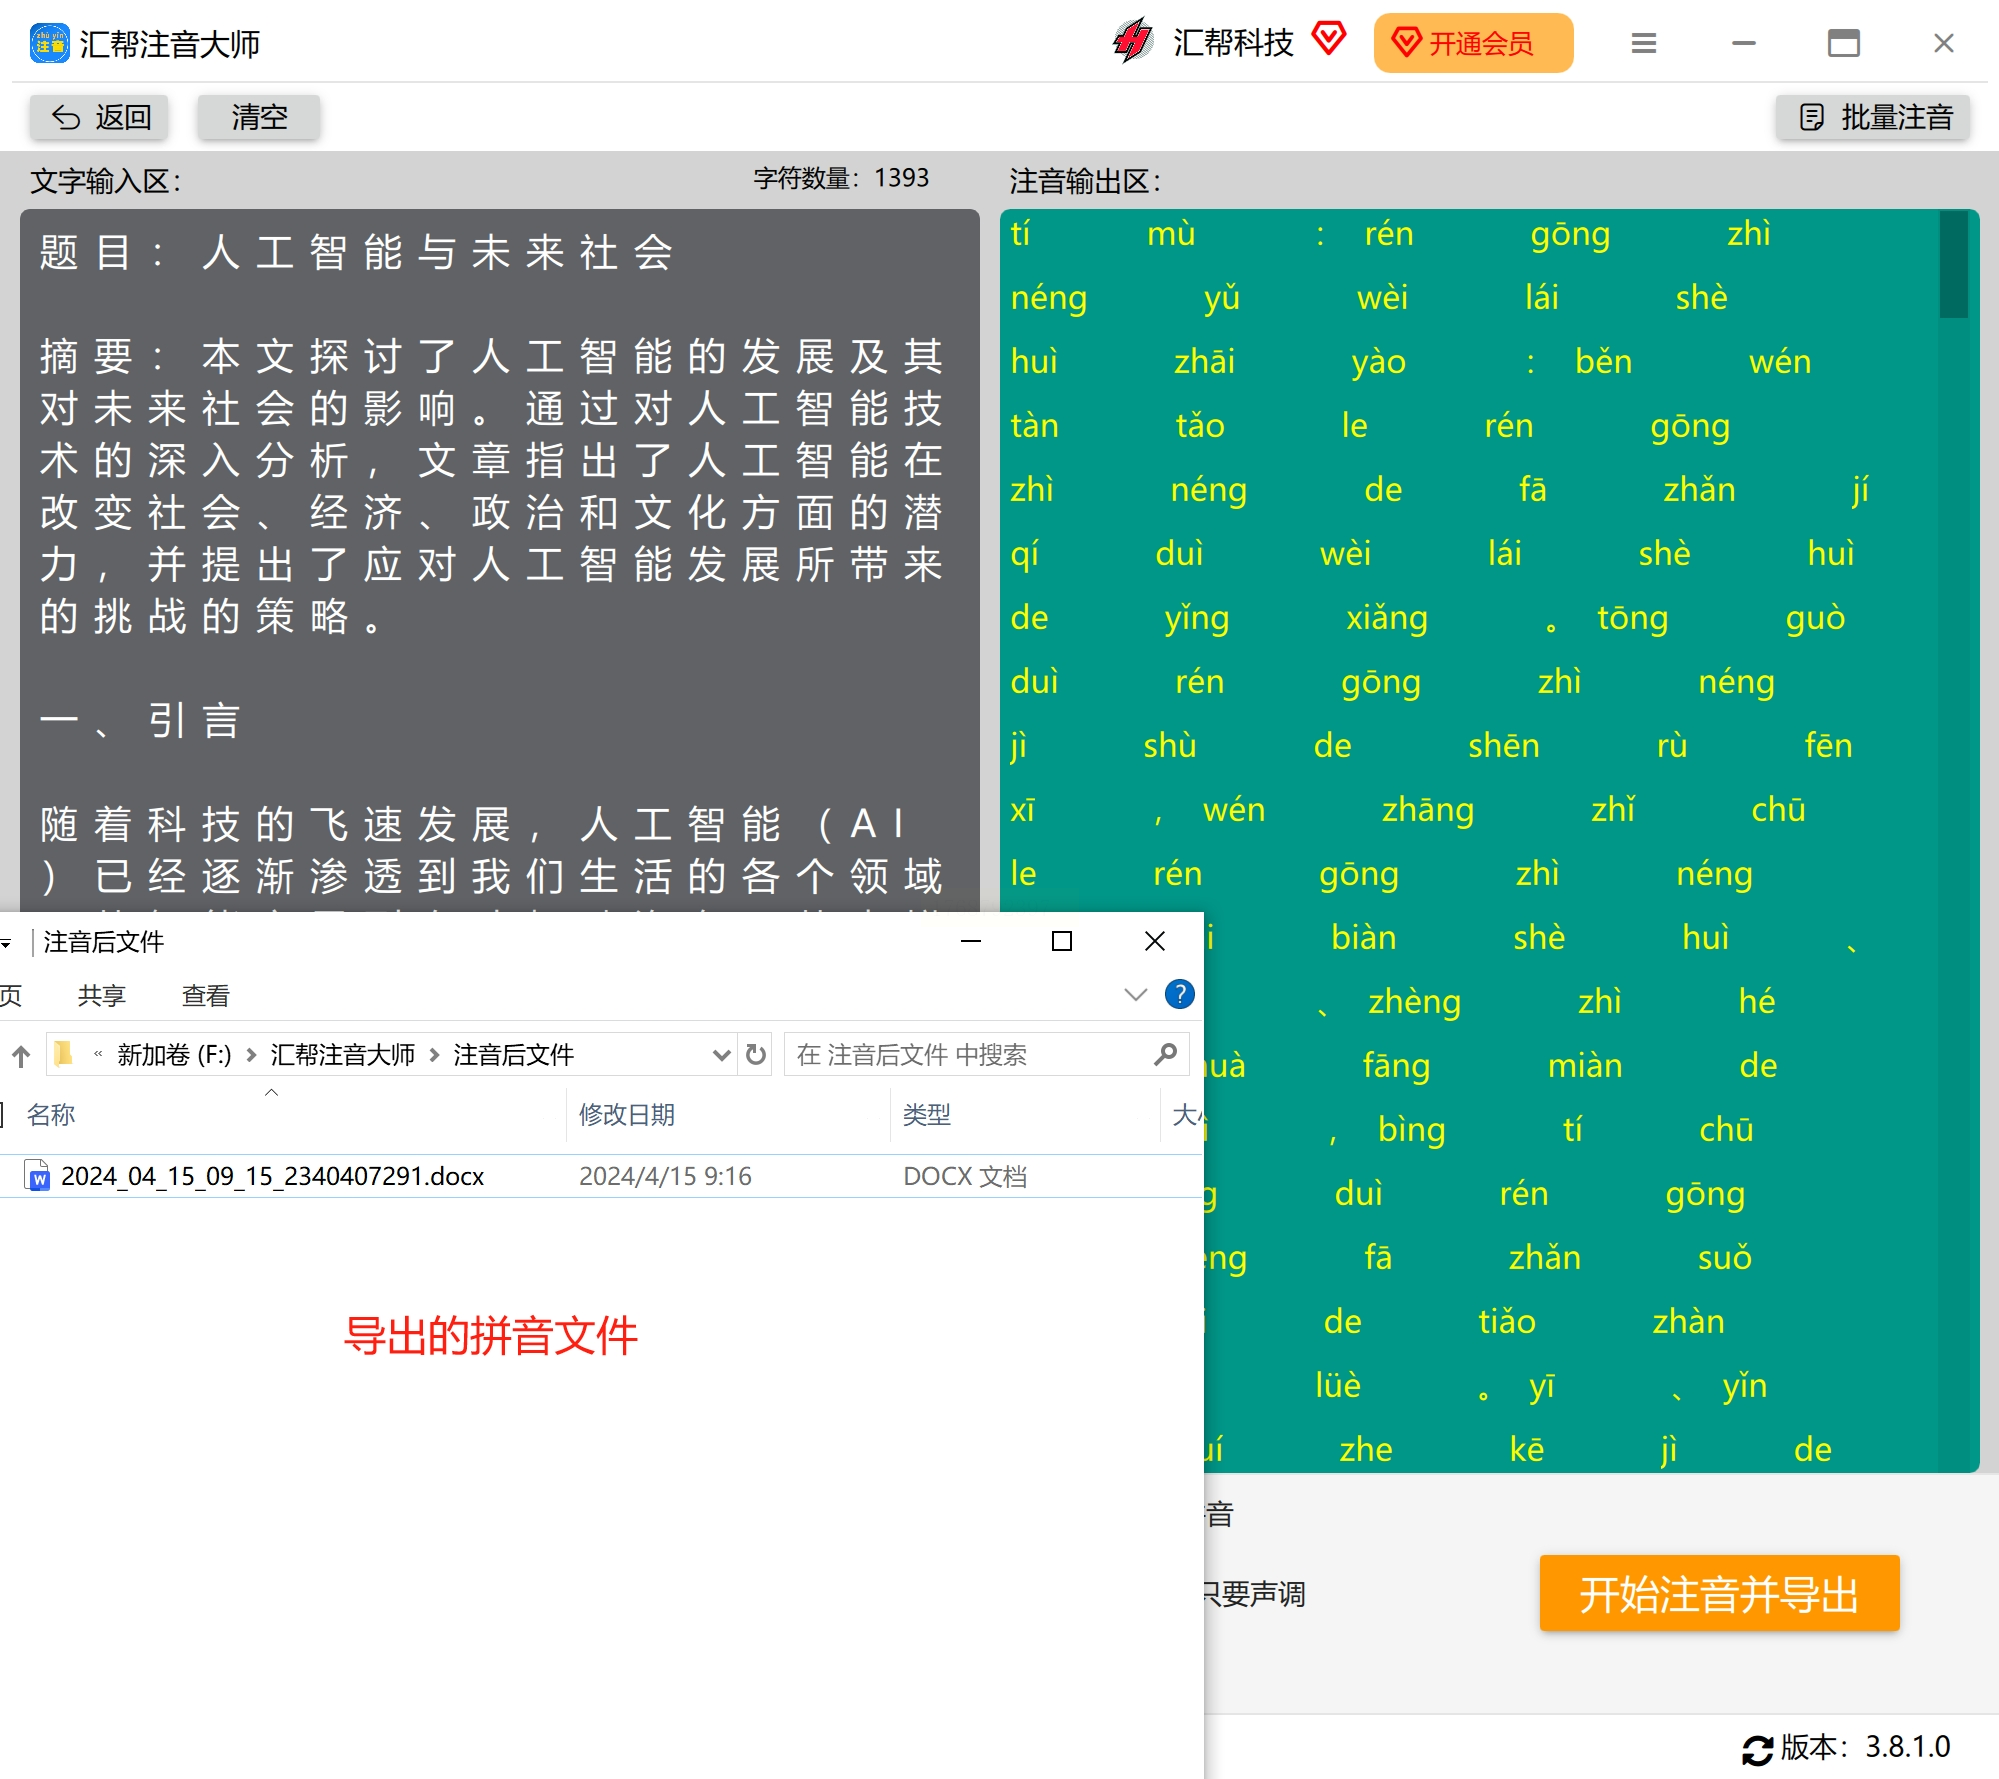
Task: Click the 汇帮科技 lightning logo icon
Action: click(1133, 42)
